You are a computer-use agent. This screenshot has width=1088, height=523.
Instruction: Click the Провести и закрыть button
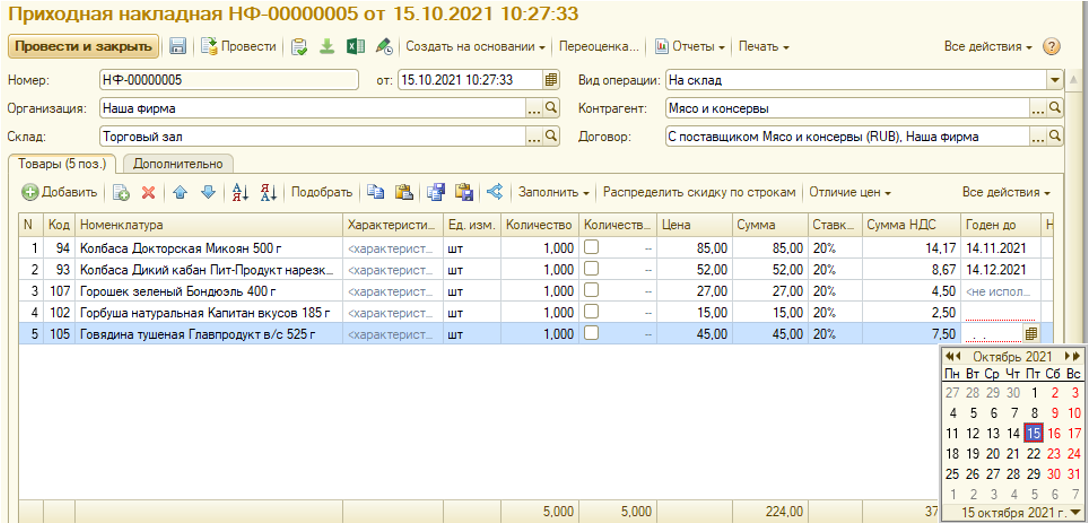[84, 47]
